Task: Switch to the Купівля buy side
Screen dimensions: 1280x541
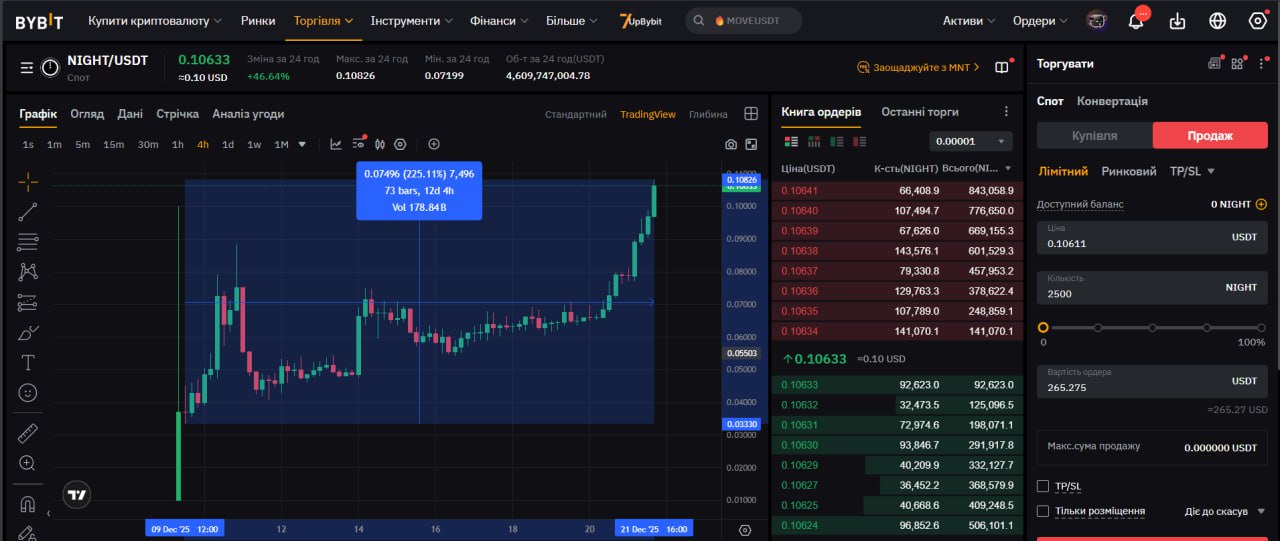Action: tap(1094, 135)
